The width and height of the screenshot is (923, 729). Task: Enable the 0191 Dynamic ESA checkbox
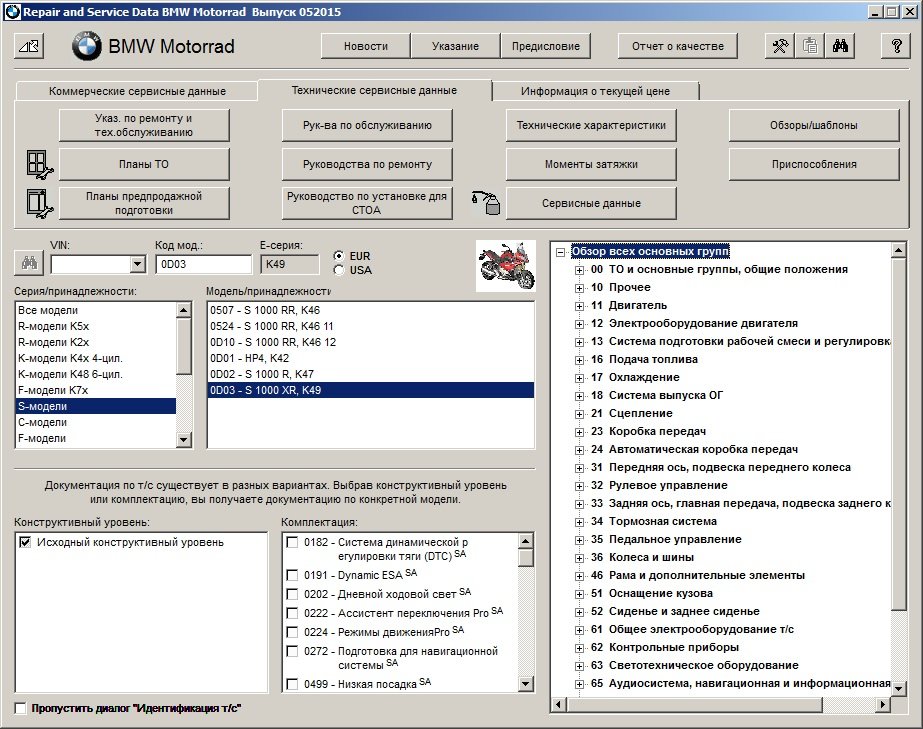pyautogui.click(x=292, y=575)
